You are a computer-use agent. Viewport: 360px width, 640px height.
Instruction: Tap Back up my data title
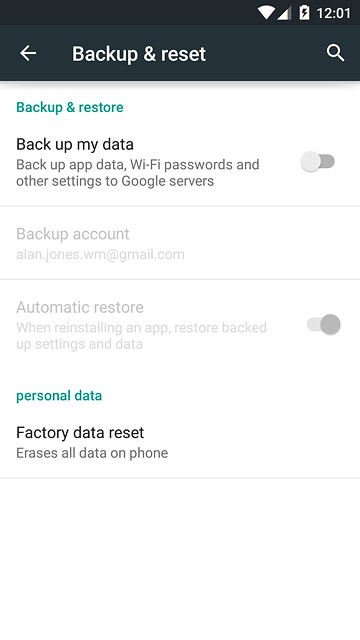coord(75,144)
